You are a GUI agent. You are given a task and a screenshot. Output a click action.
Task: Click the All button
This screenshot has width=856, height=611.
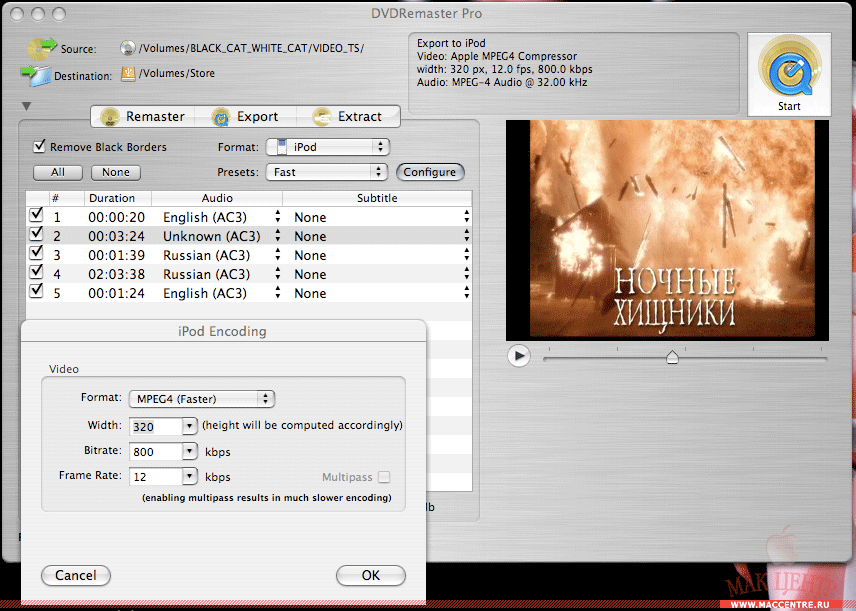(x=58, y=173)
